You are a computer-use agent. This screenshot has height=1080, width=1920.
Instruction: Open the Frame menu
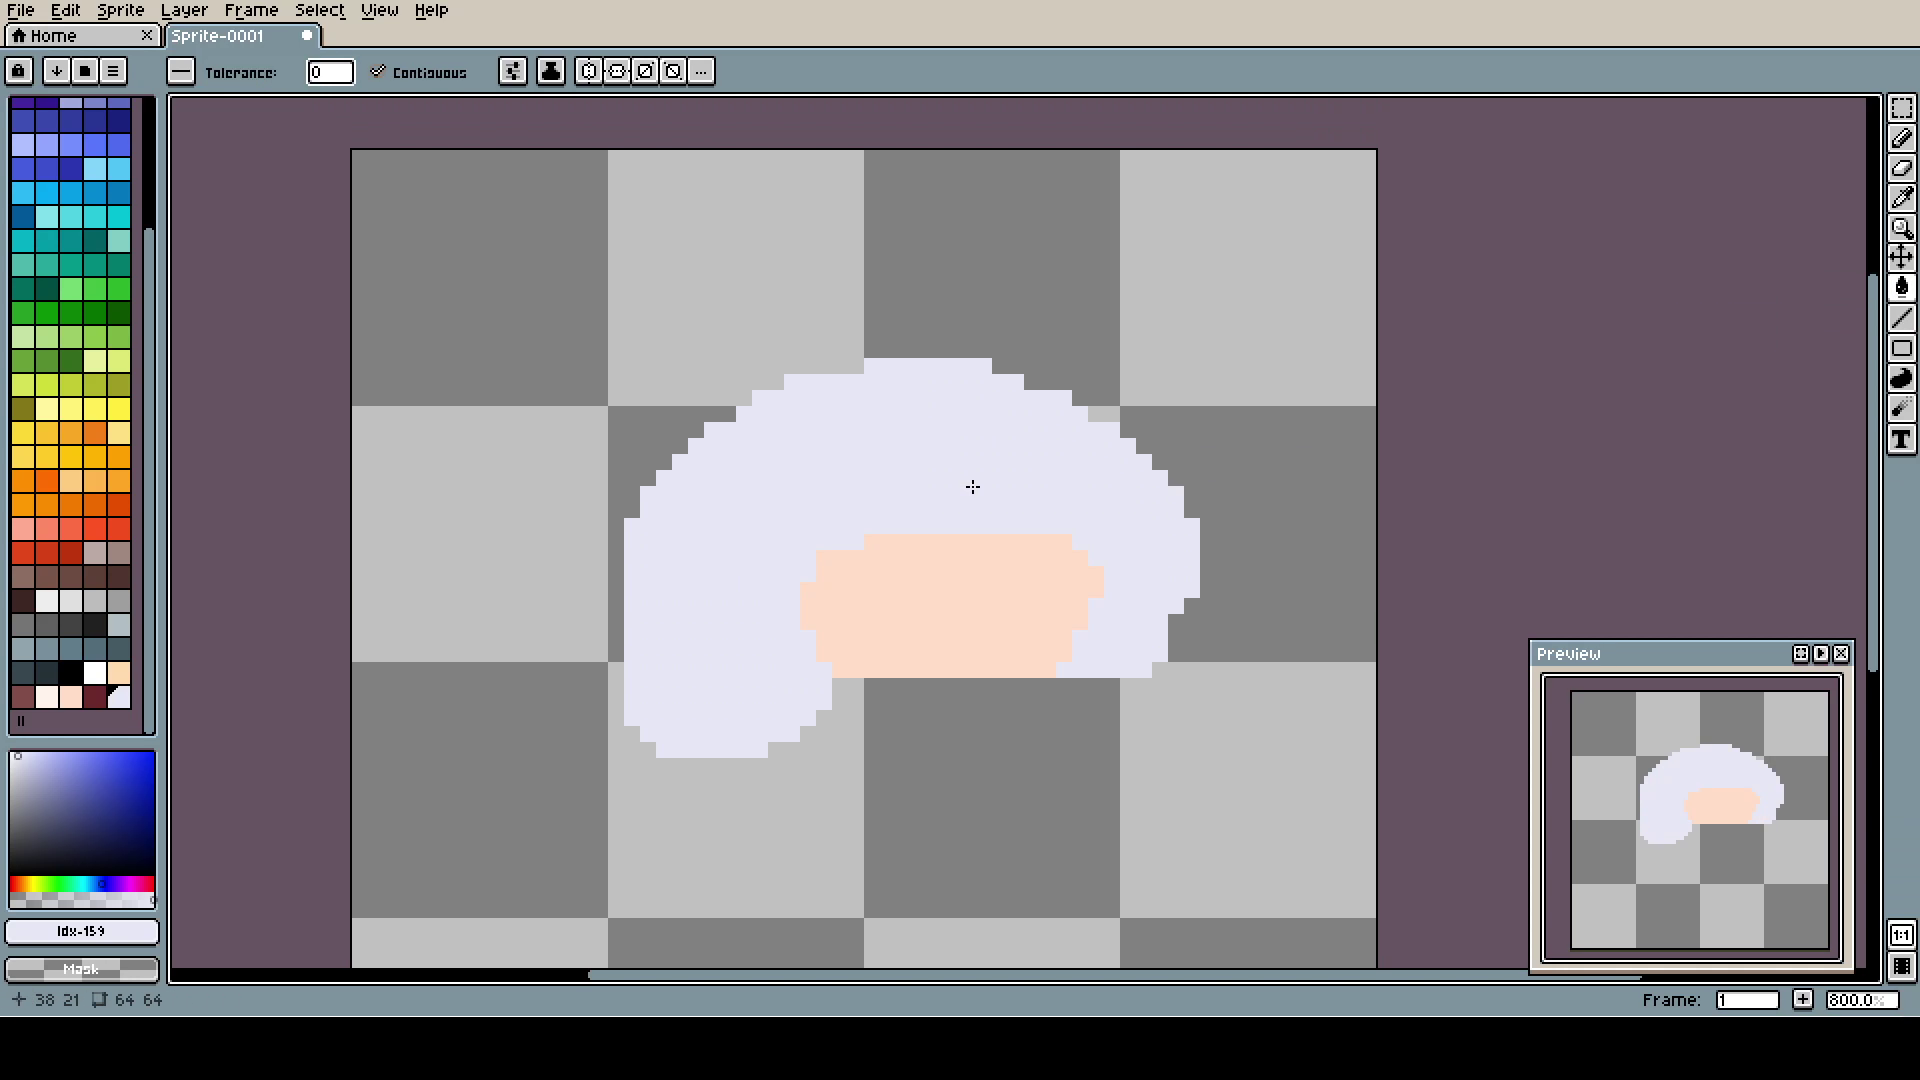(251, 10)
